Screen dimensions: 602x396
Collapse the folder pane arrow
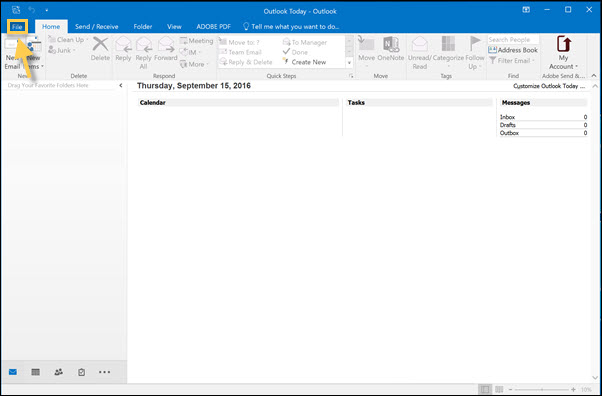coord(121,85)
